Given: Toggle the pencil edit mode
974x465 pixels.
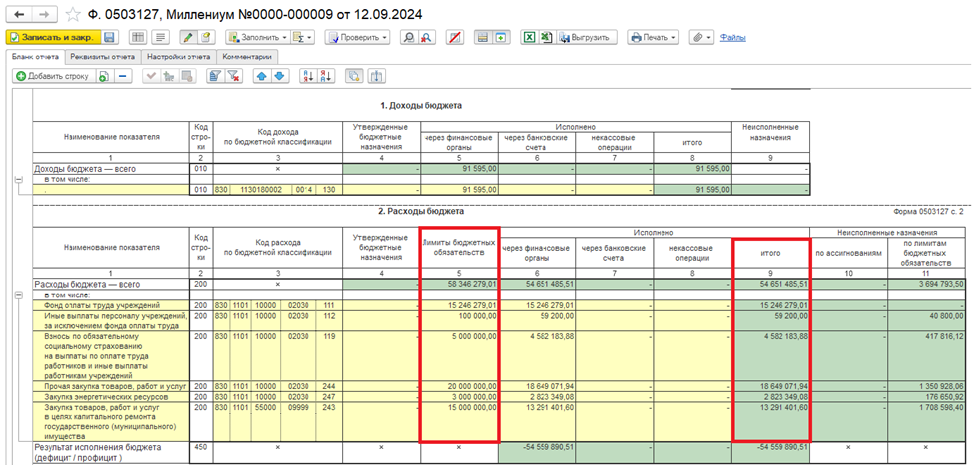Looking at the screenshot, I should click(186, 37).
